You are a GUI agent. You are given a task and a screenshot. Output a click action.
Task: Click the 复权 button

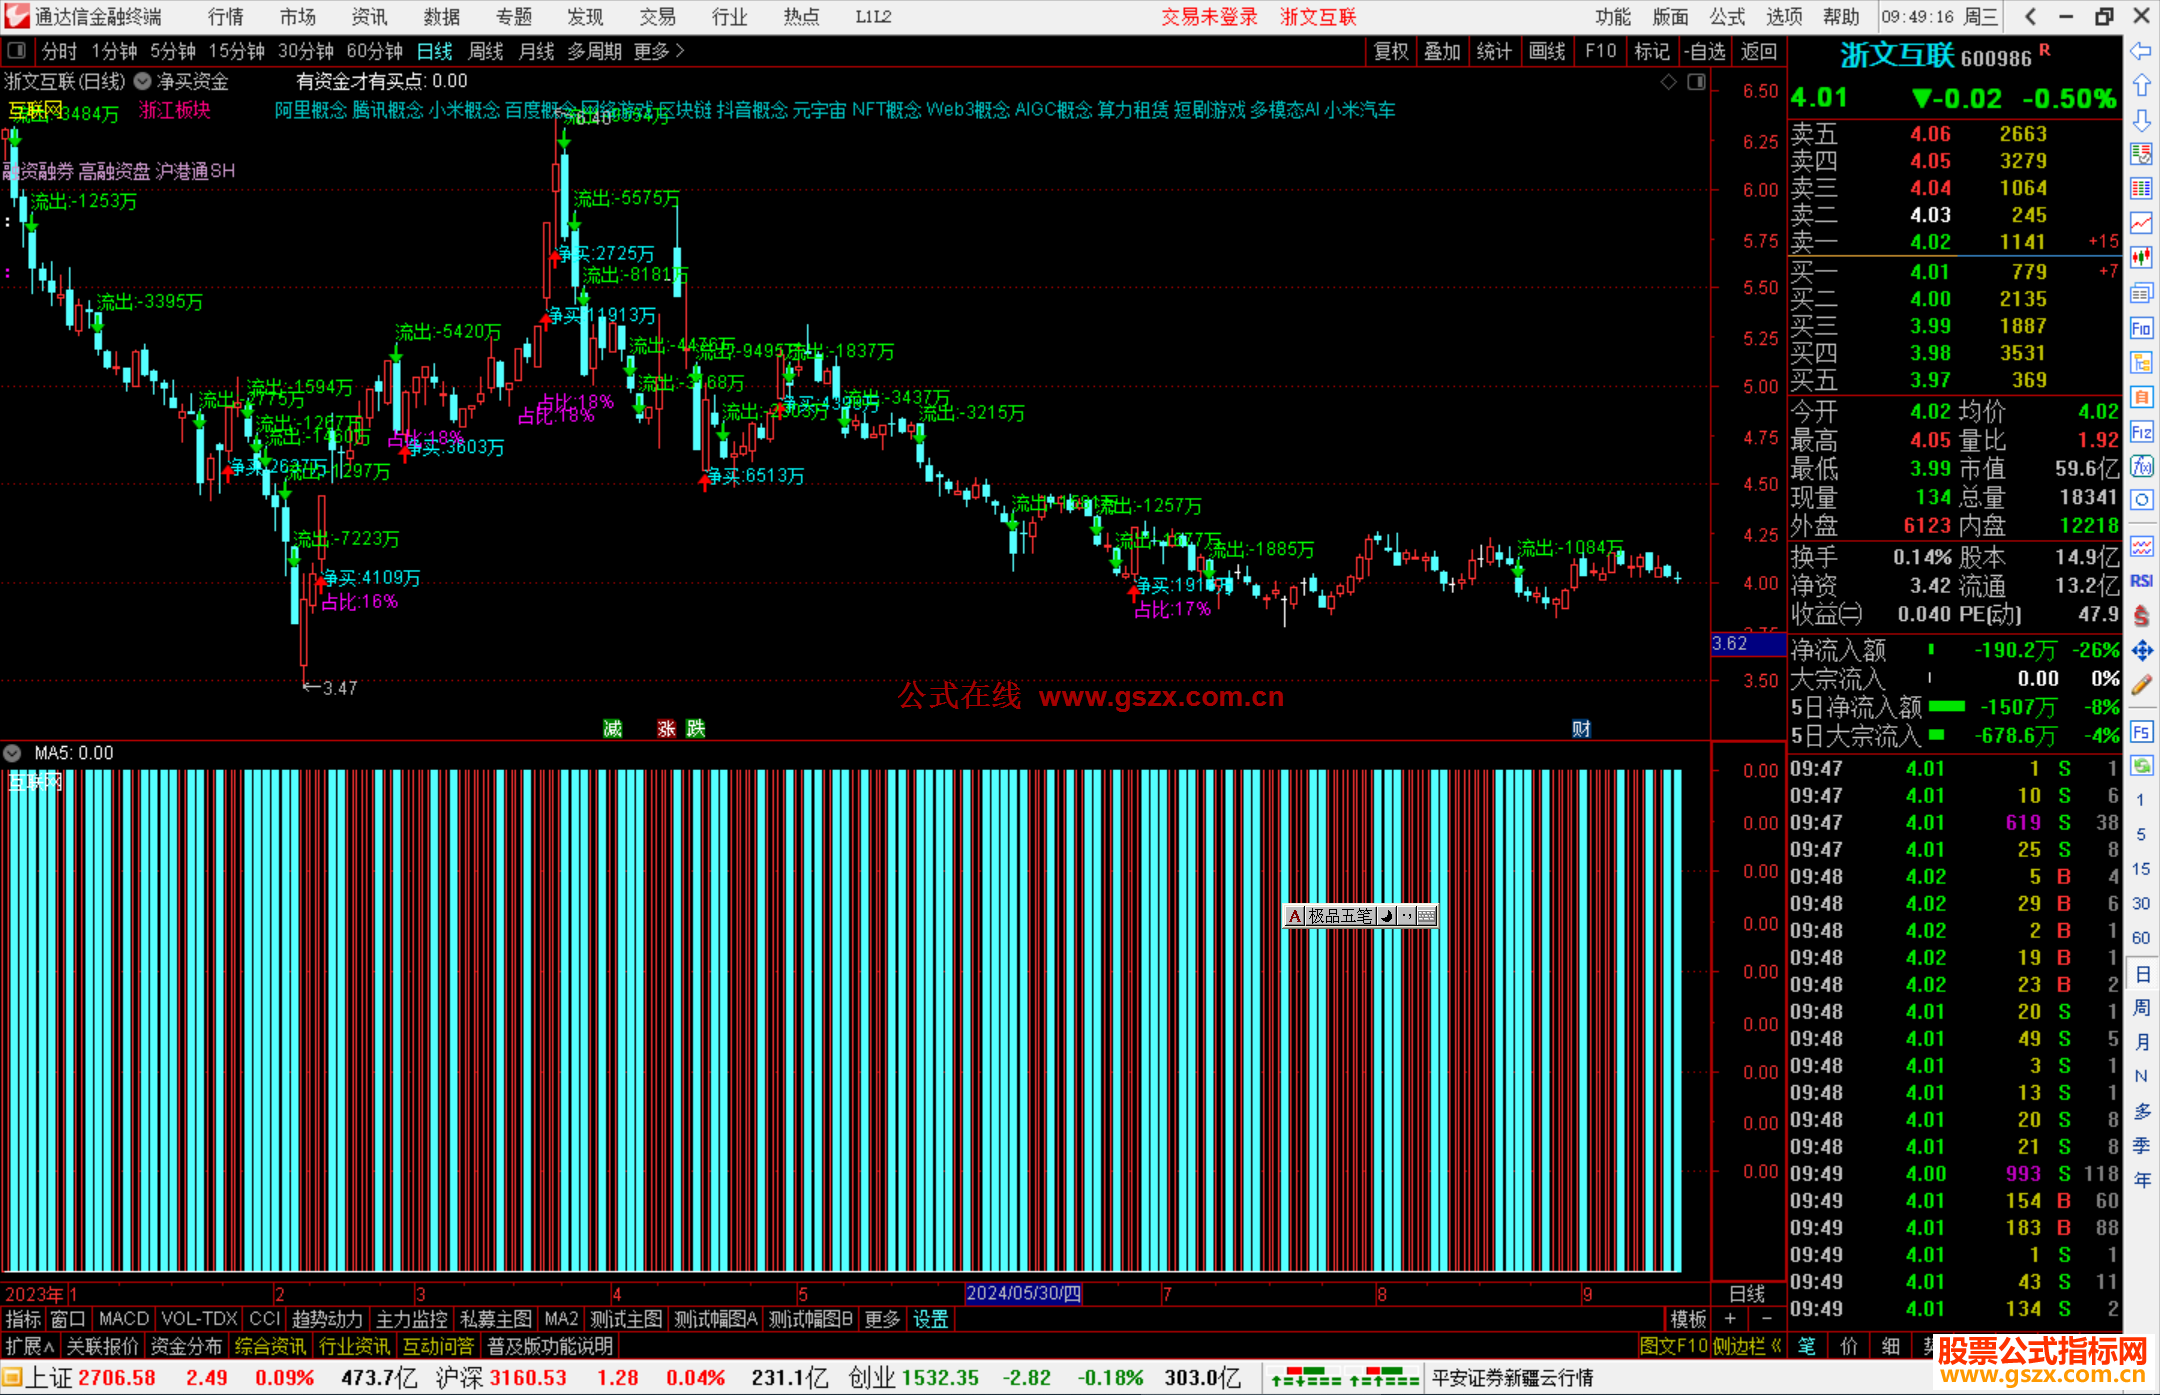click(1390, 51)
